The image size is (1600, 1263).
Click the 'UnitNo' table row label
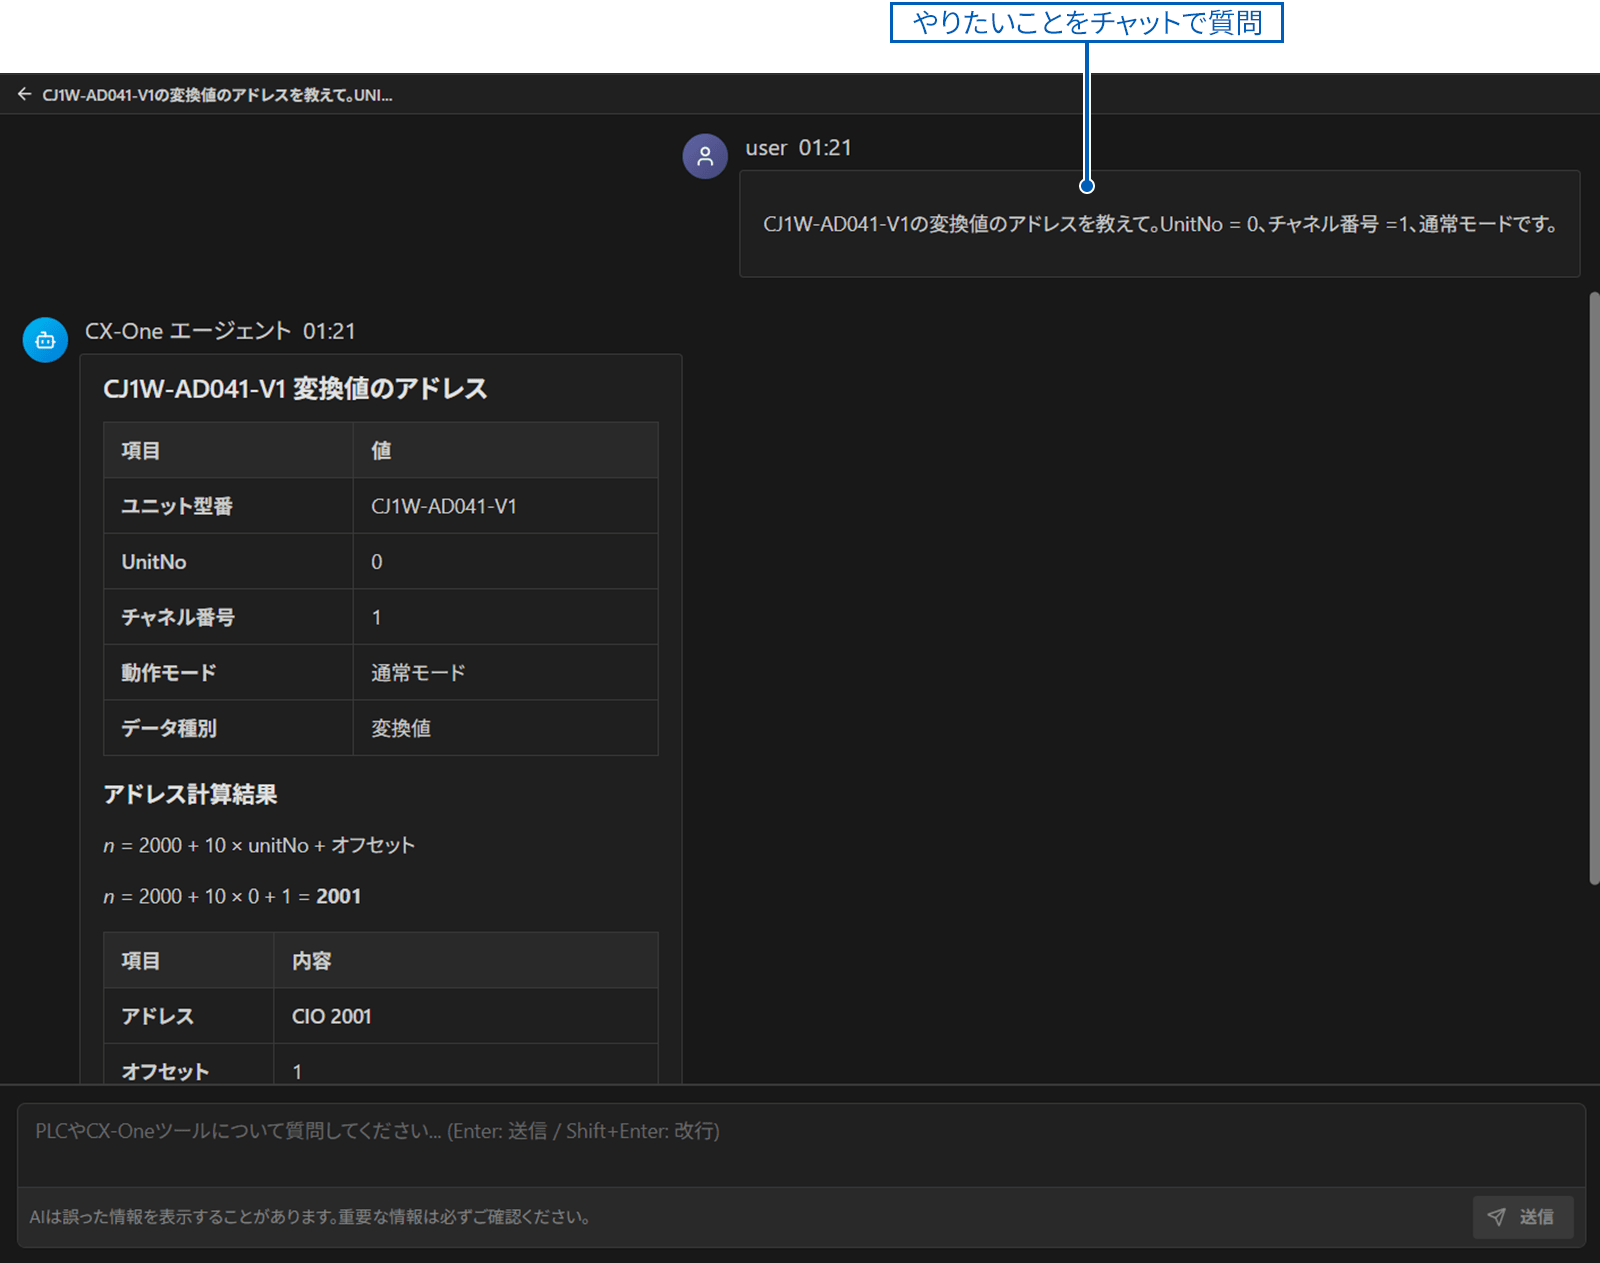(228, 562)
